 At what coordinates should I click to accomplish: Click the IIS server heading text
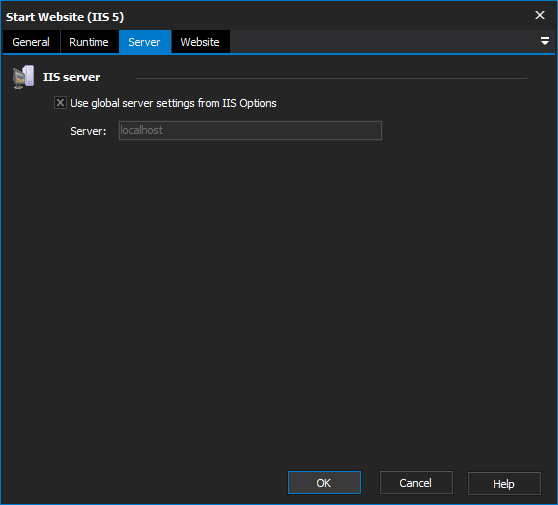72,77
